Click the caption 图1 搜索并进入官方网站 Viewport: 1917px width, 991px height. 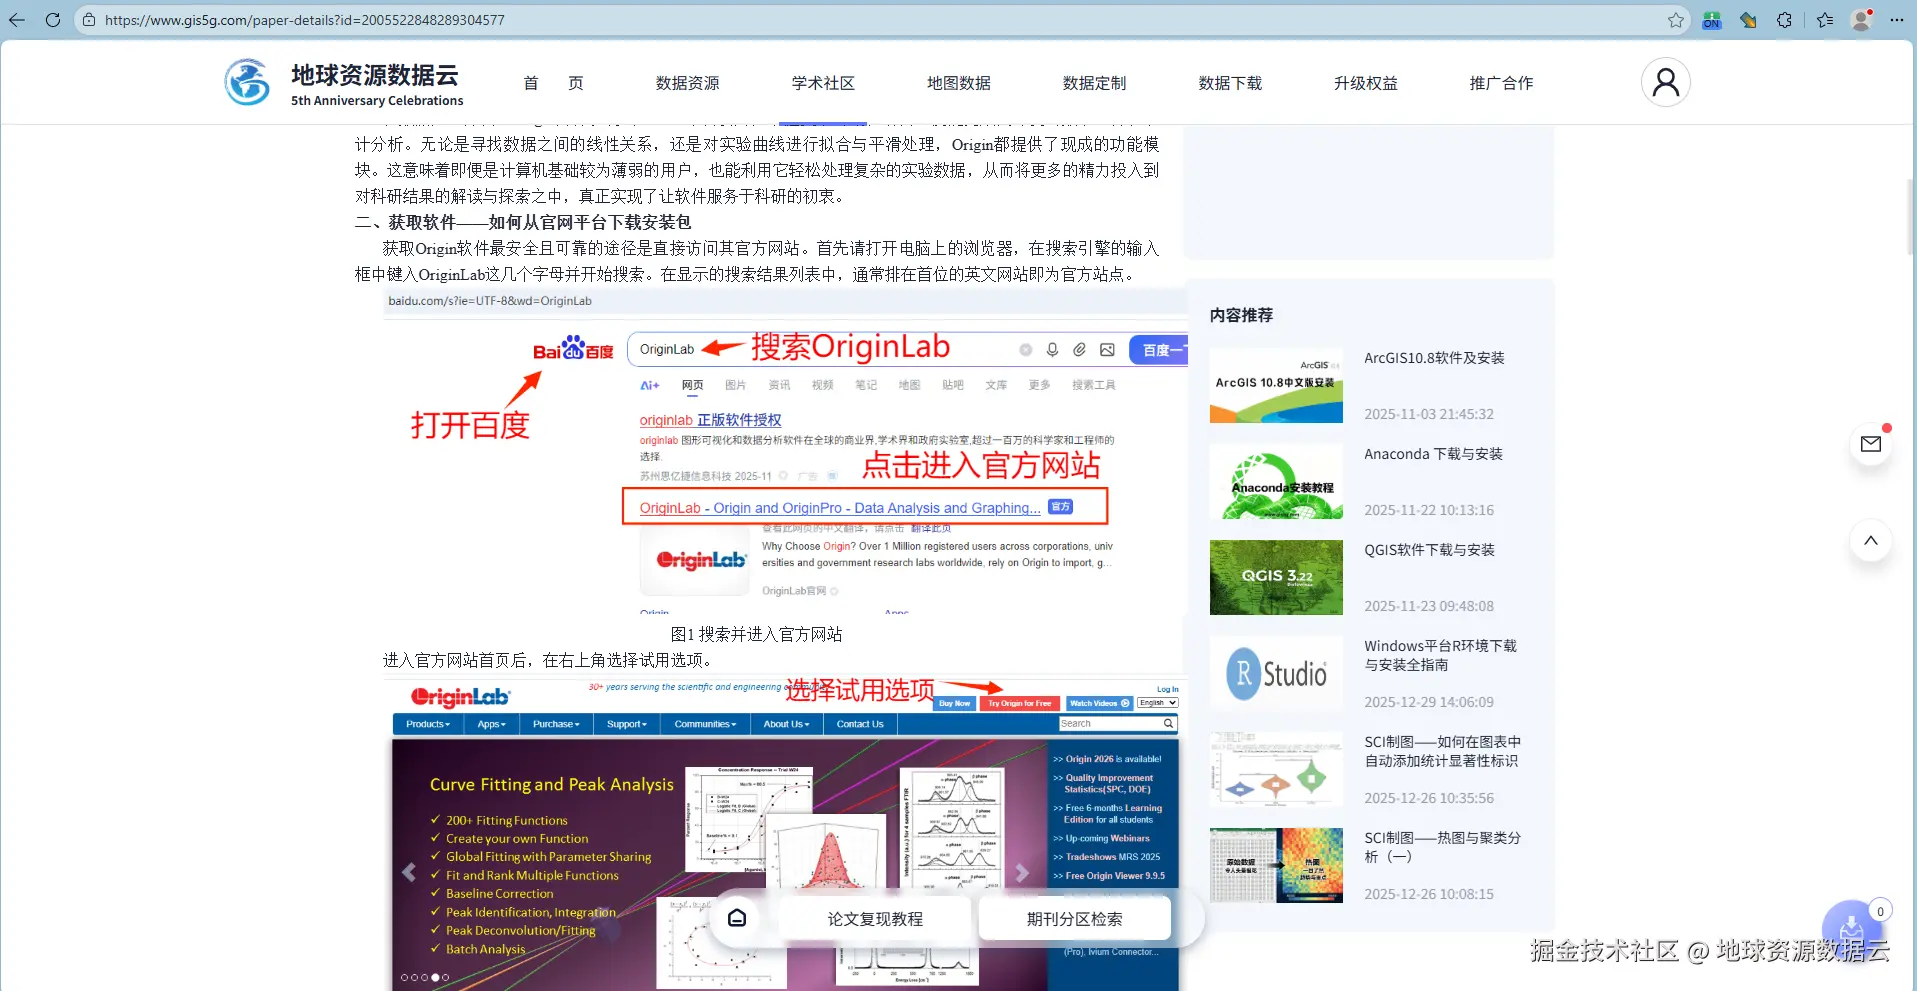(x=756, y=634)
